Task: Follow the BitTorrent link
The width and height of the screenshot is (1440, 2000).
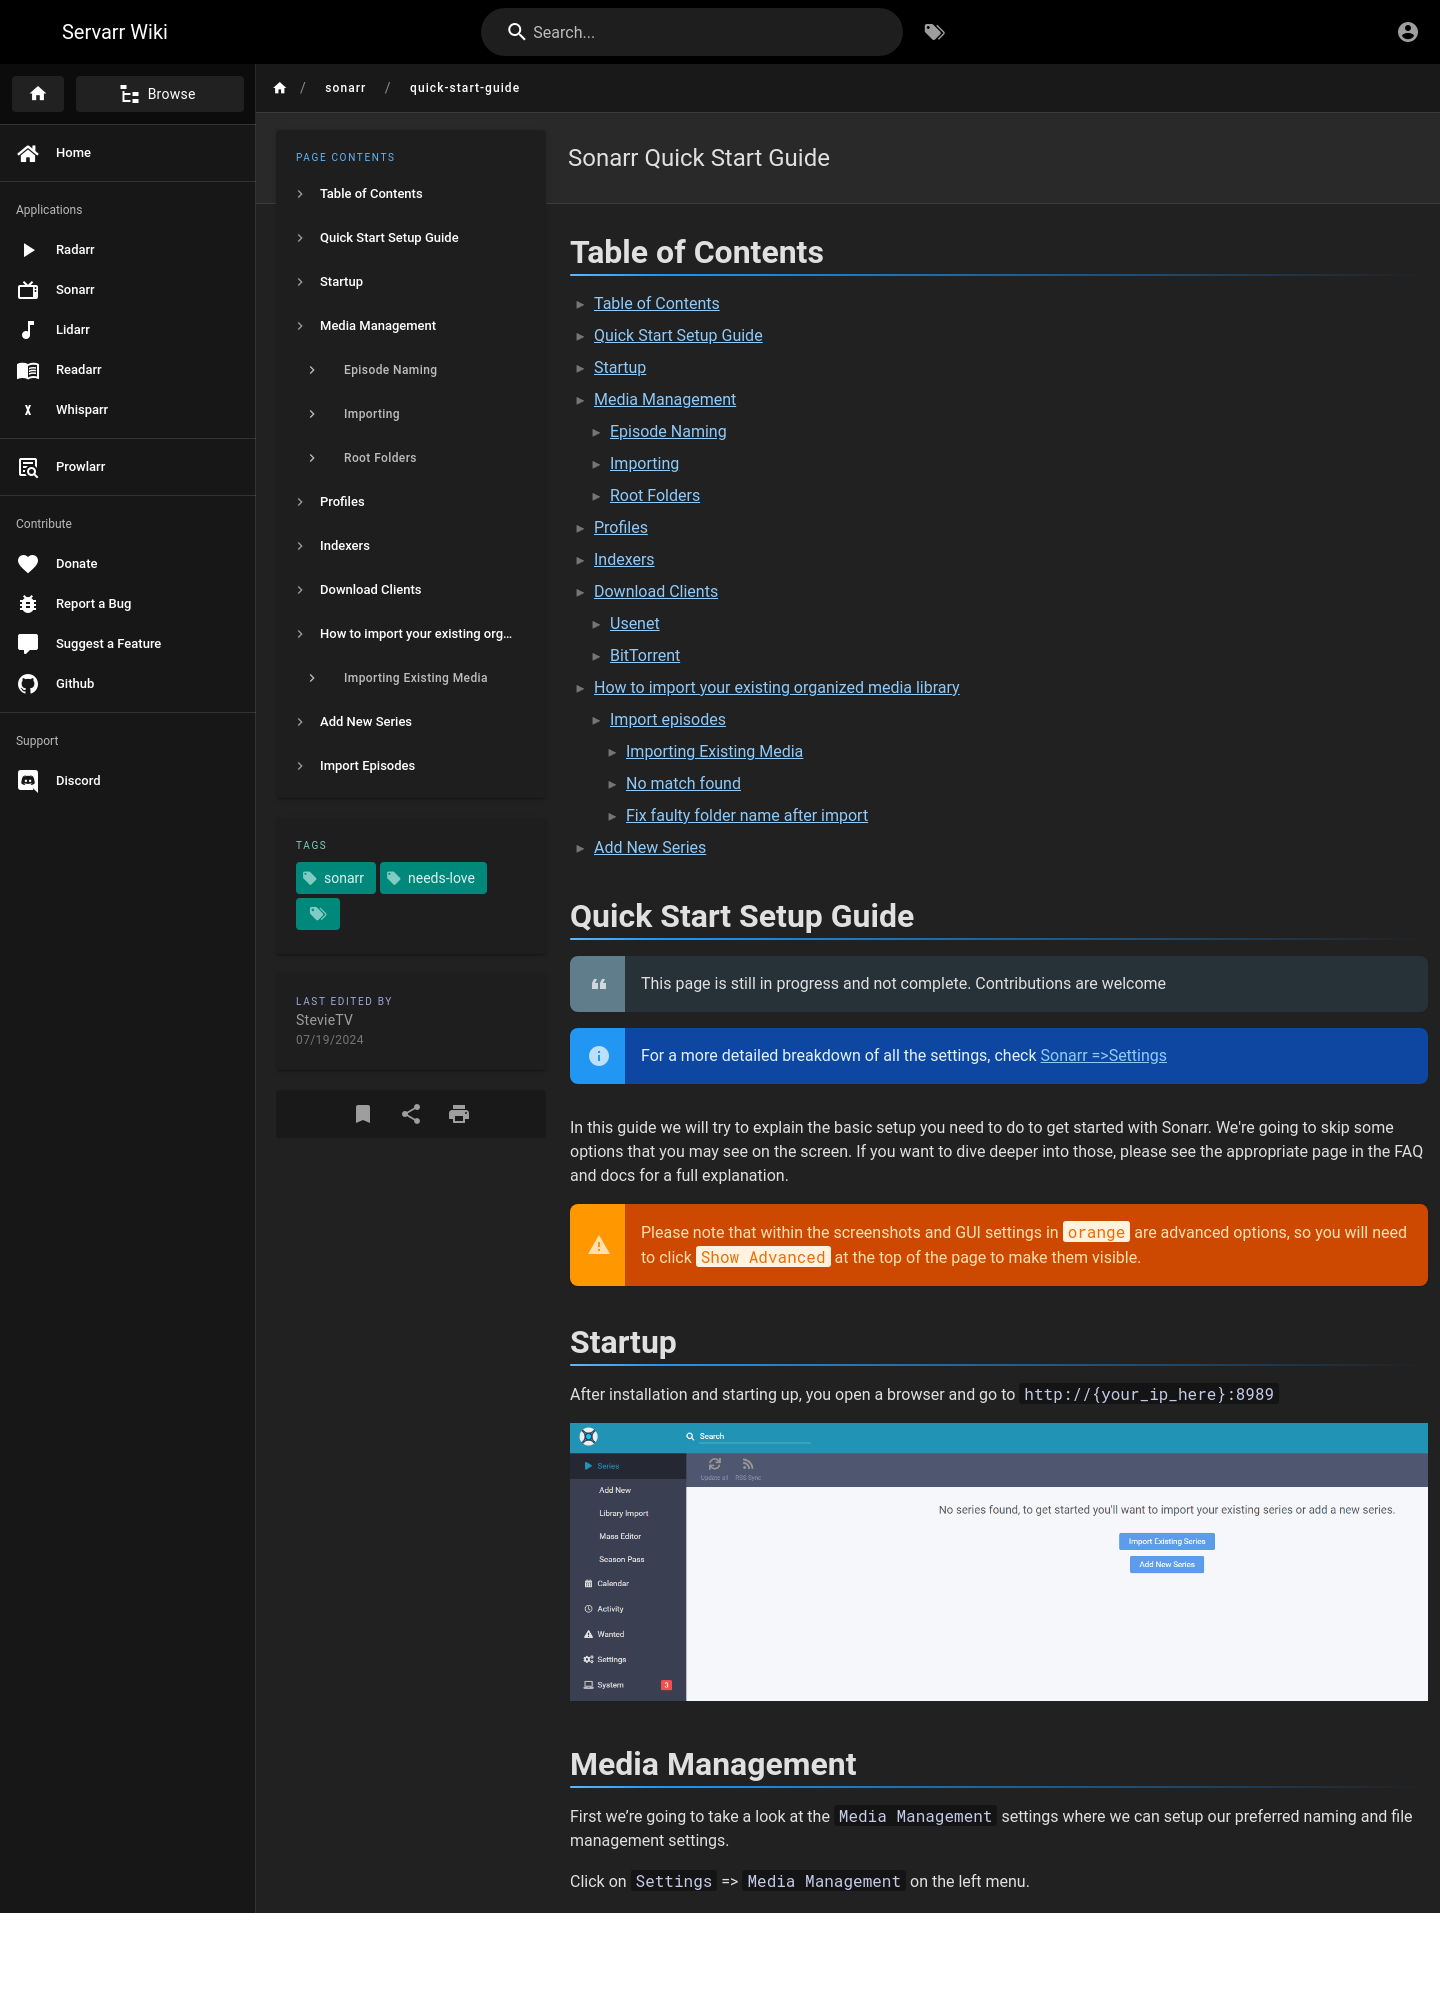Action: [x=645, y=656]
